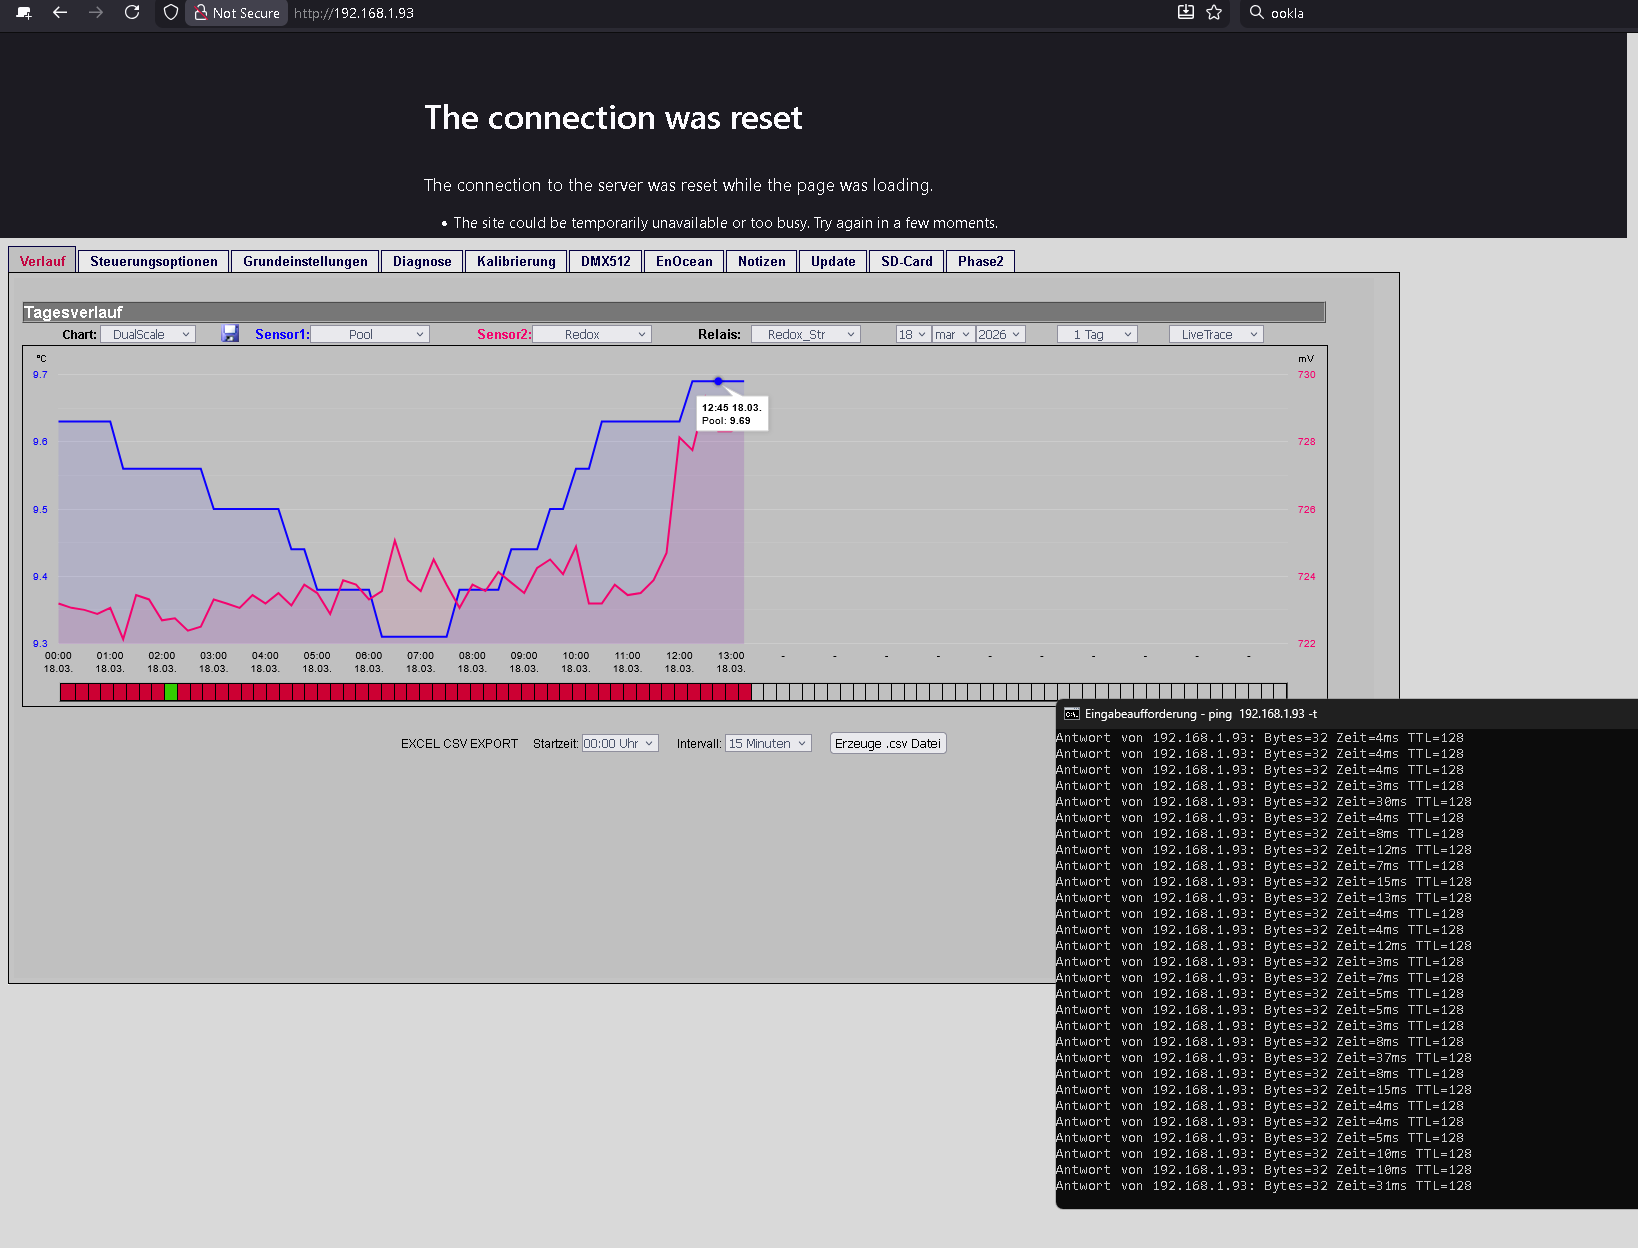1638x1248 pixels.
Task: Click the "Sensor2:" label
Action: click(x=504, y=334)
